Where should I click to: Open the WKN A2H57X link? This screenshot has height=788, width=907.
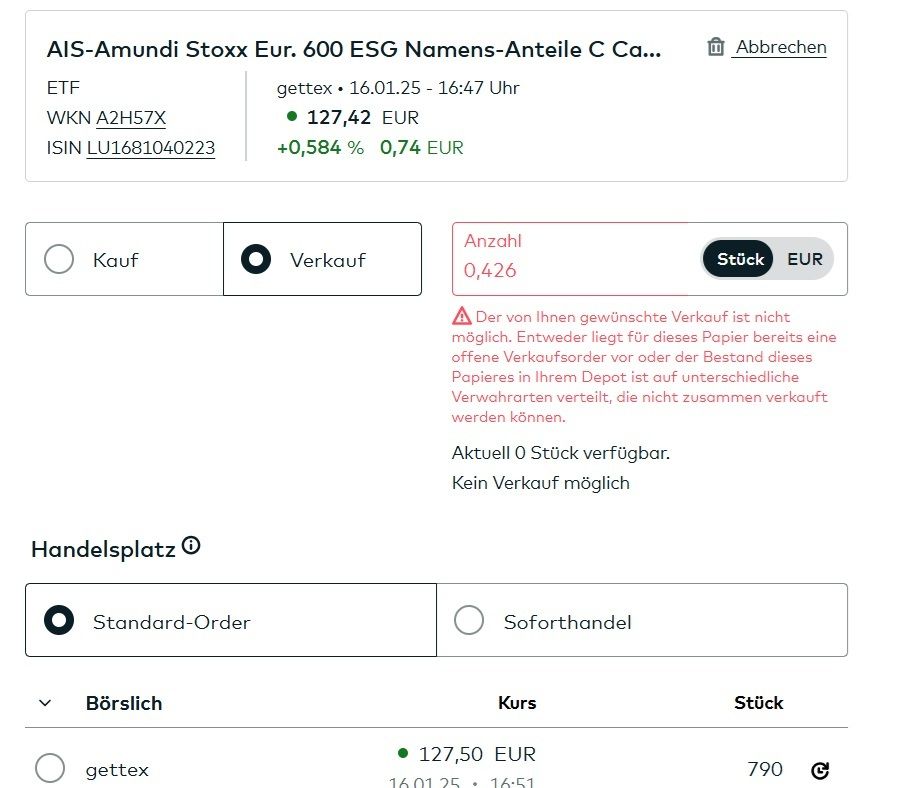pyautogui.click(x=131, y=118)
